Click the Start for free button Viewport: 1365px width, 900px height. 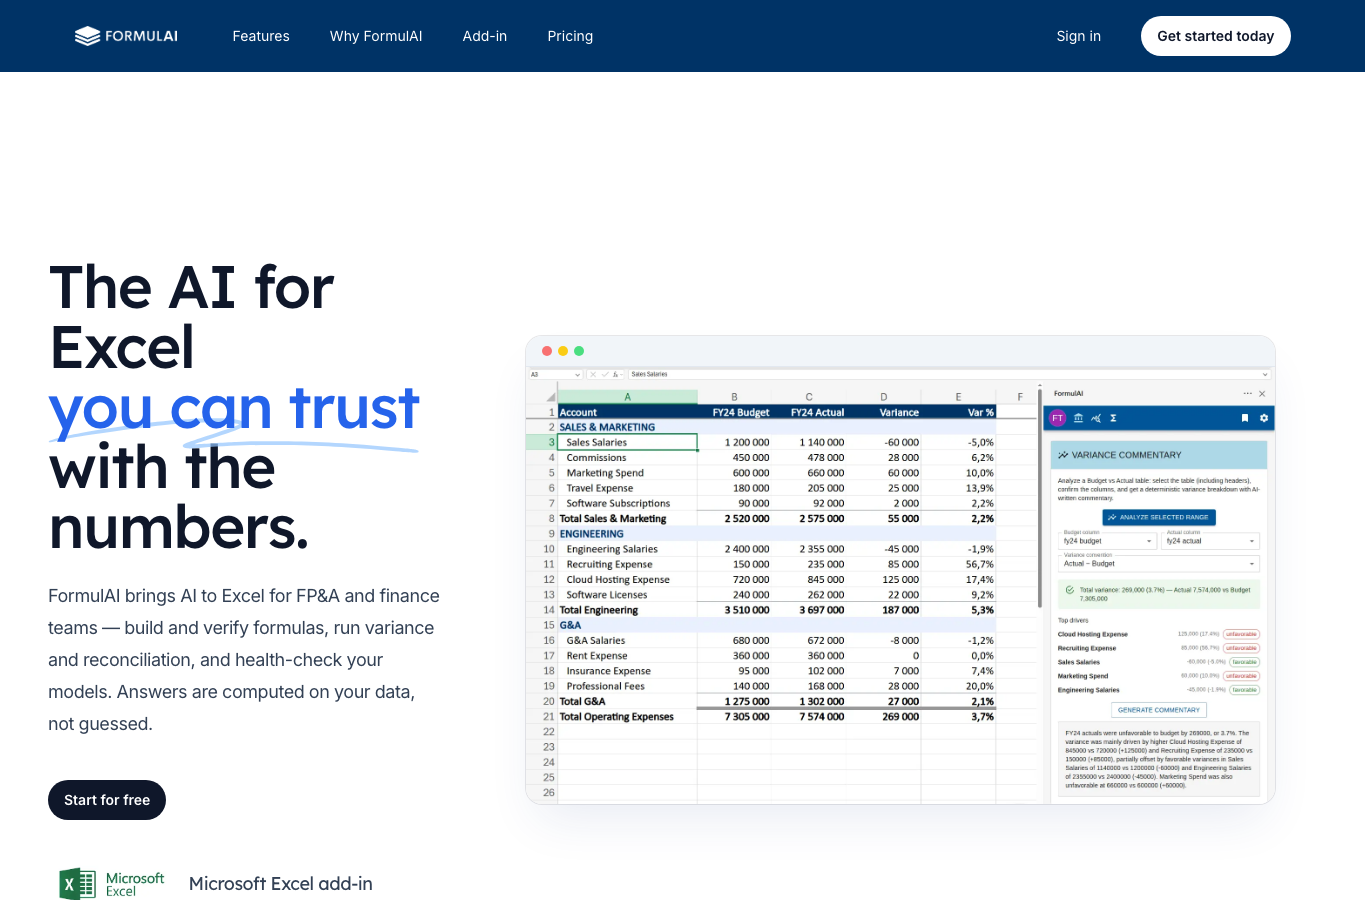(107, 800)
